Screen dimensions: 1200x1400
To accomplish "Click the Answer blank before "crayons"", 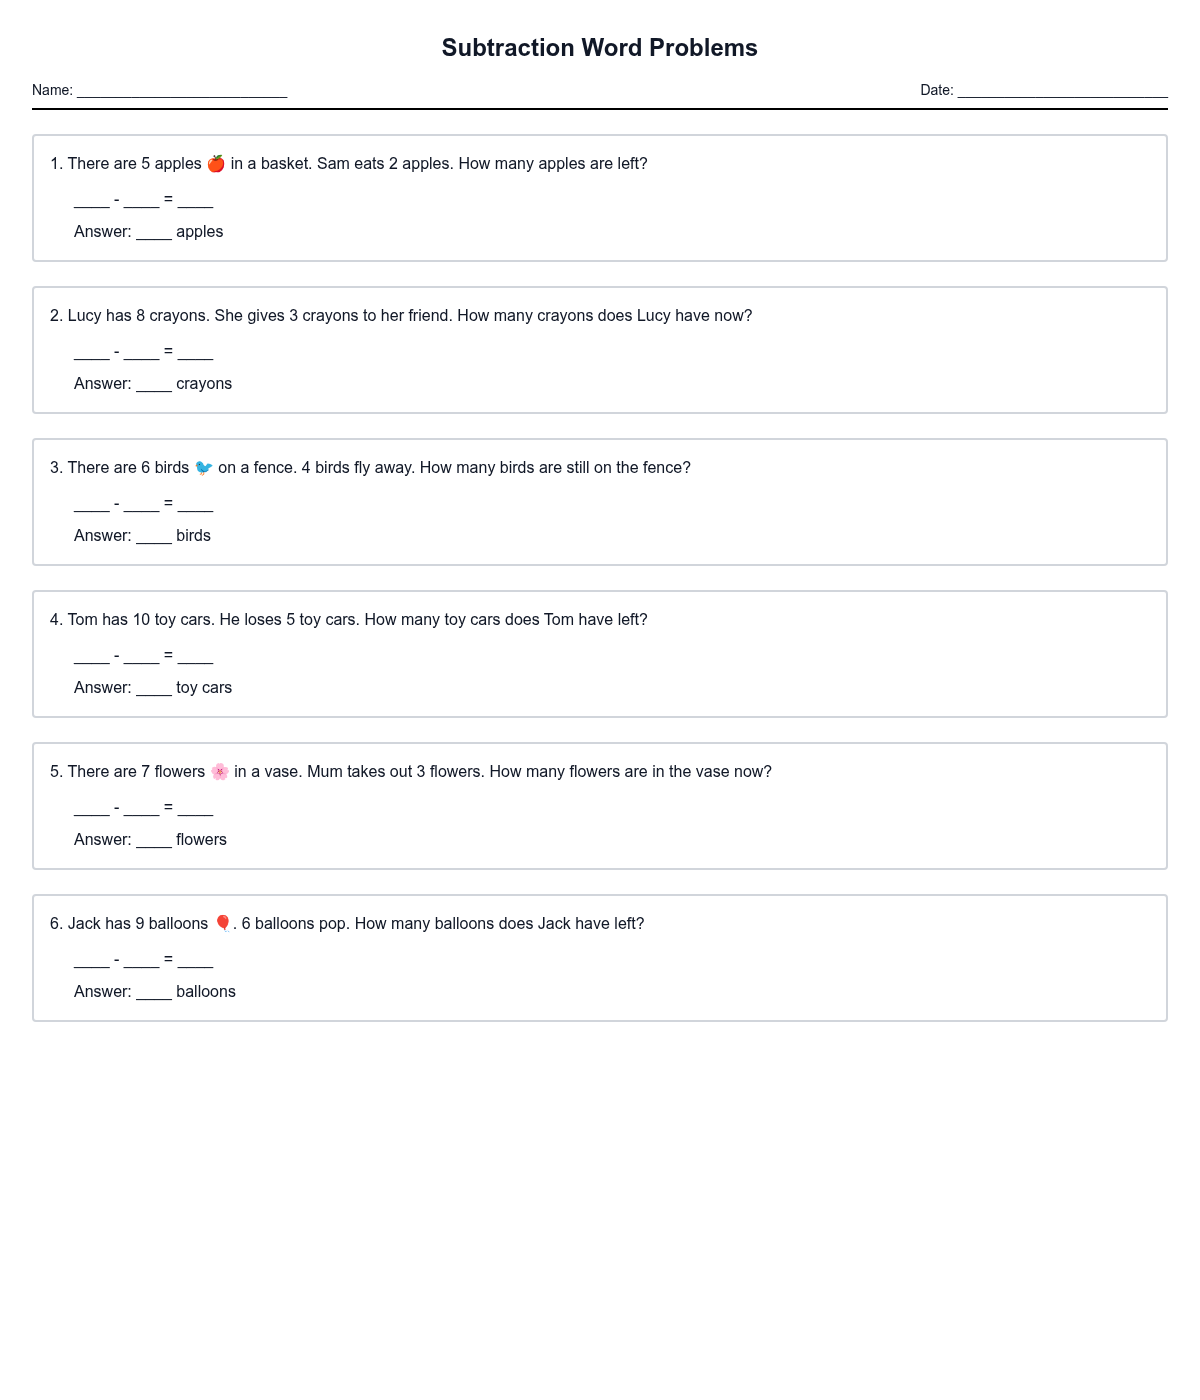I will pyautogui.click(x=154, y=385).
